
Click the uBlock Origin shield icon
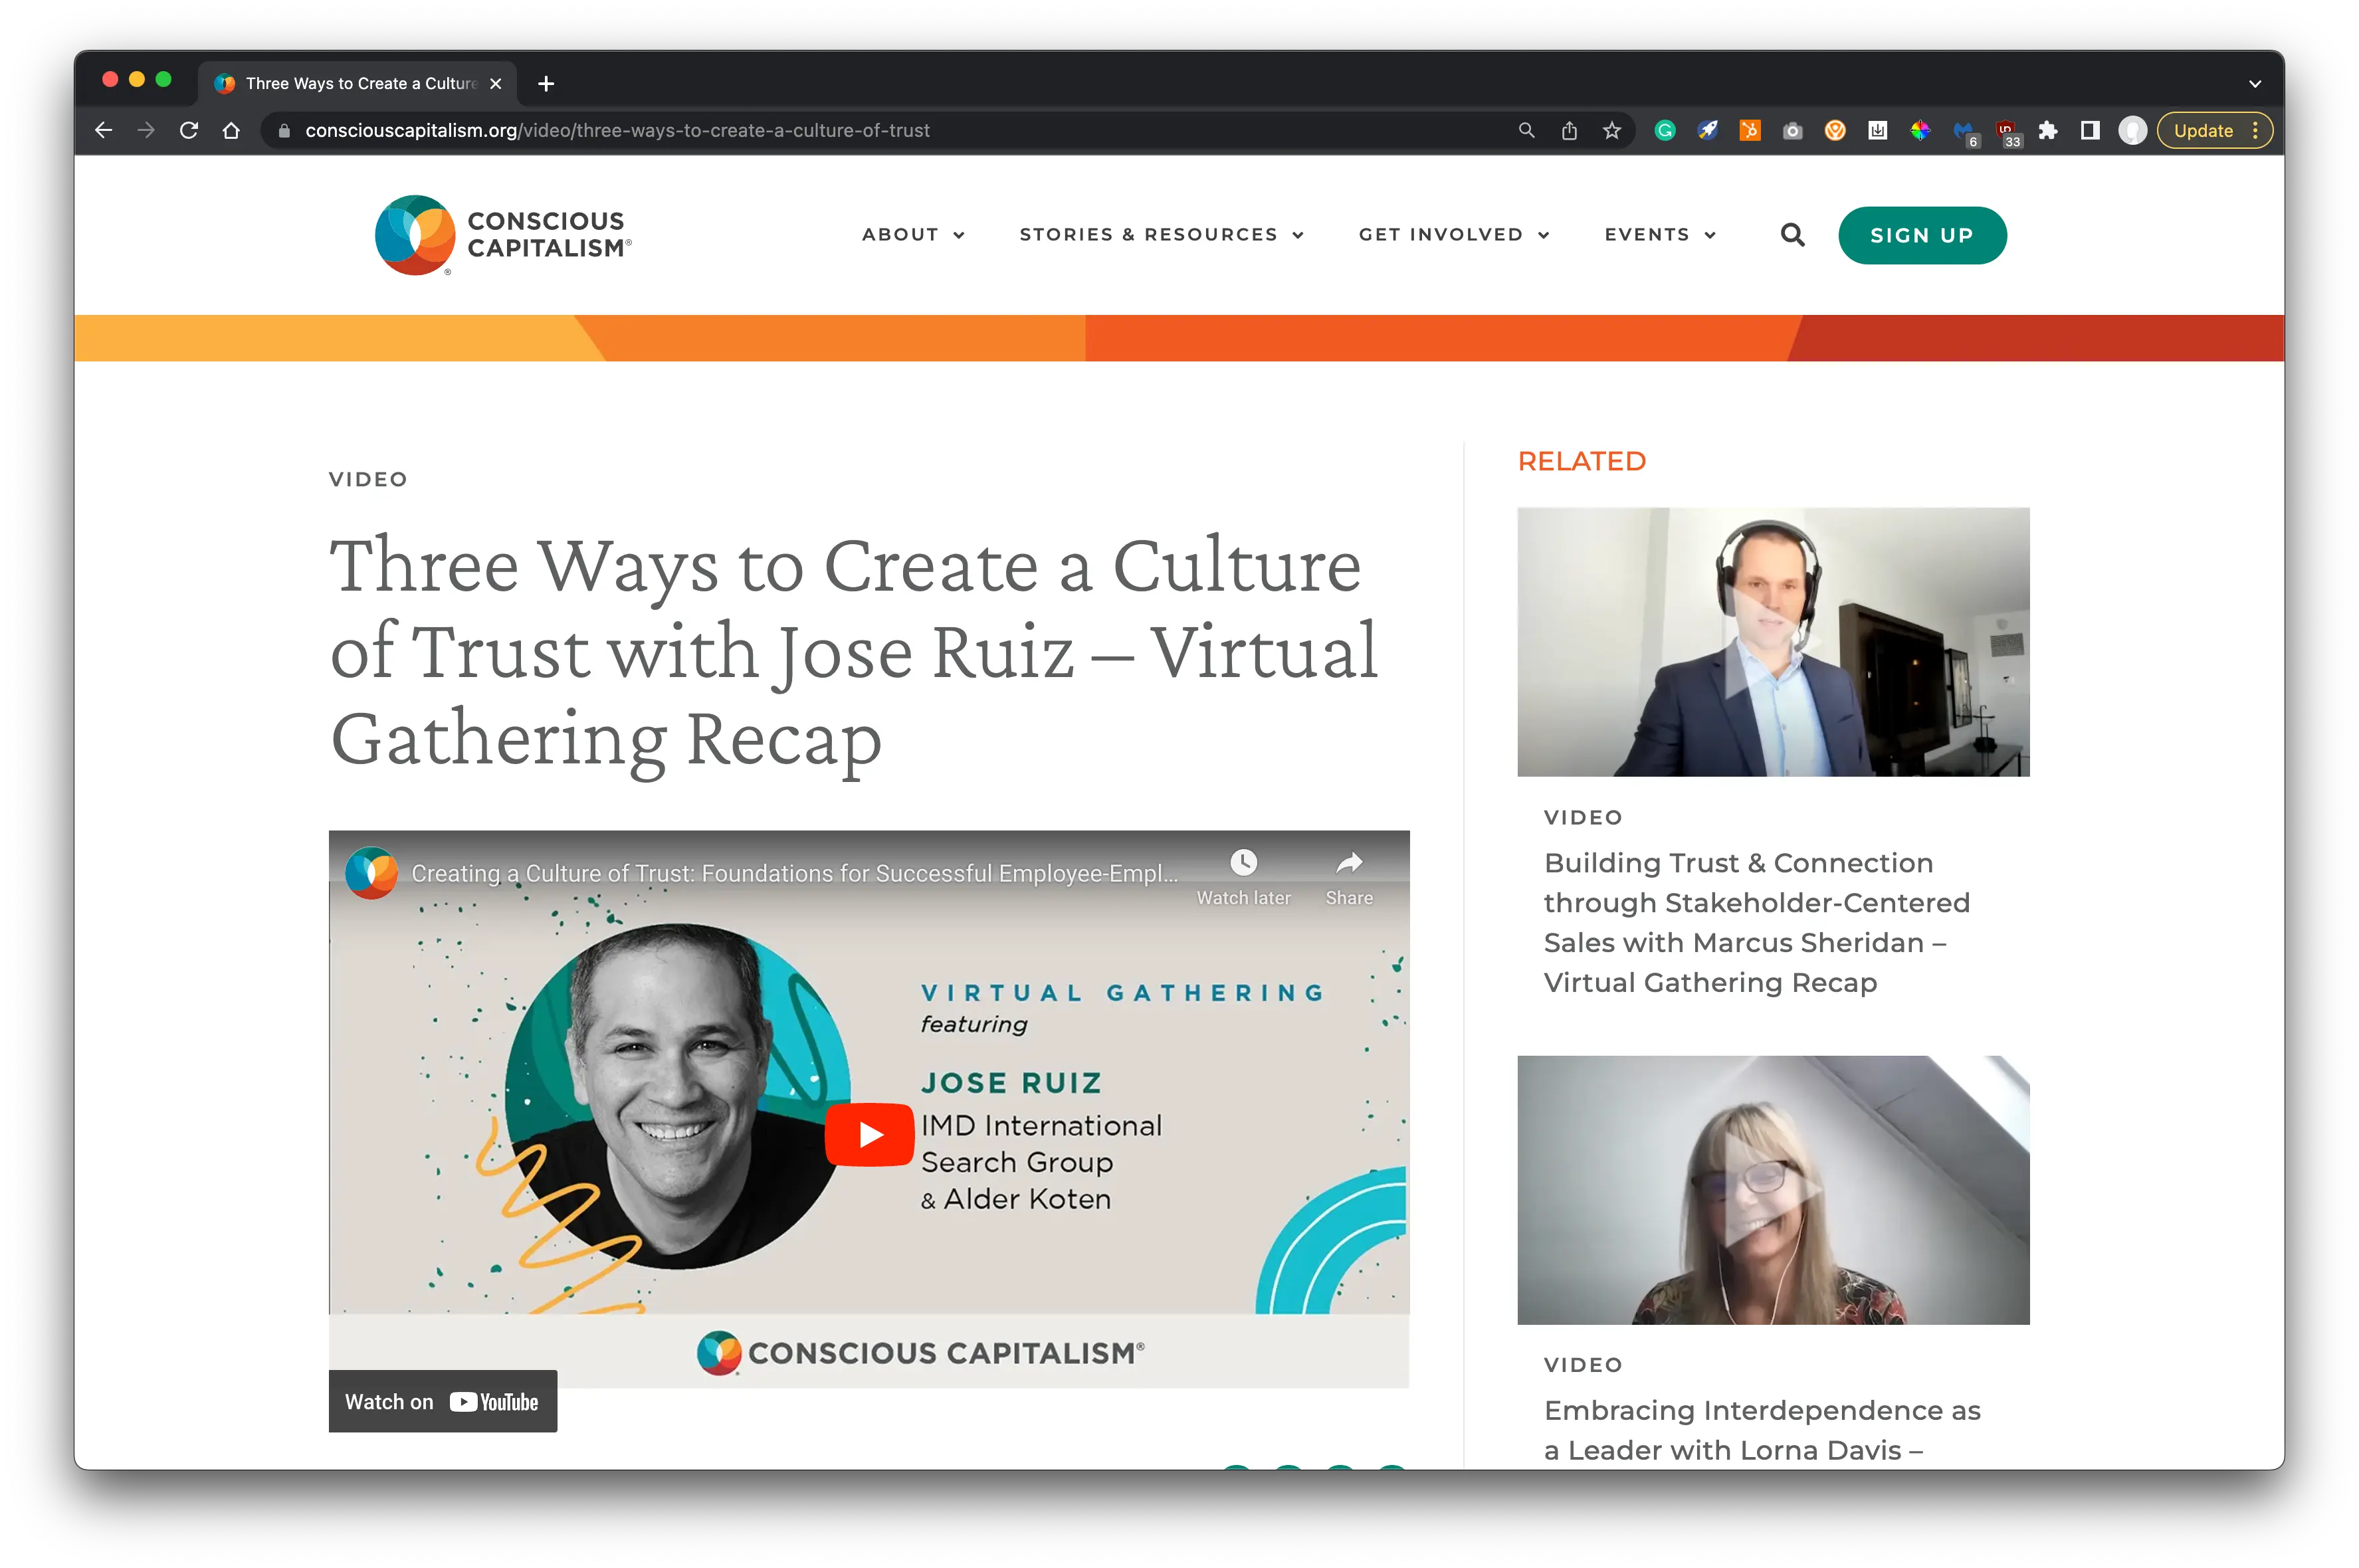pyautogui.click(x=2005, y=130)
